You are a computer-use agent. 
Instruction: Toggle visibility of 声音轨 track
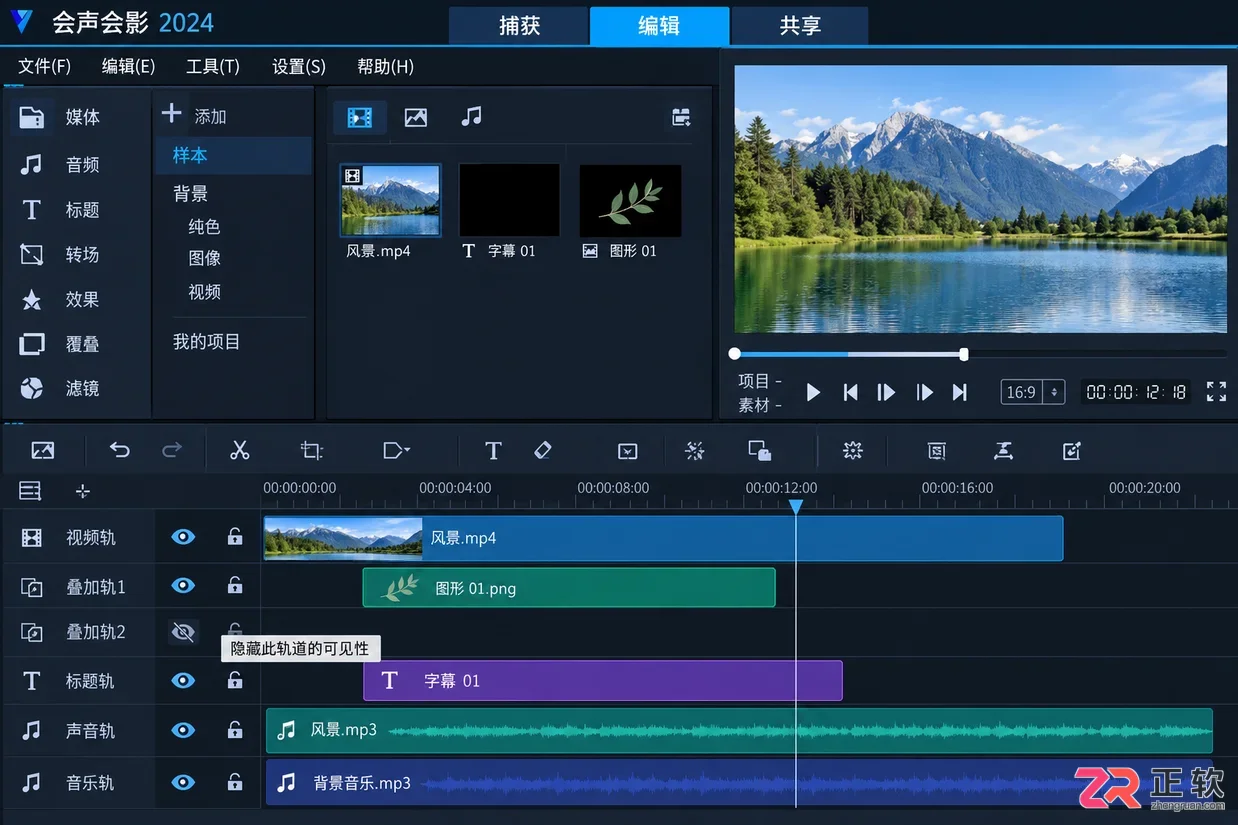point(183,731)
